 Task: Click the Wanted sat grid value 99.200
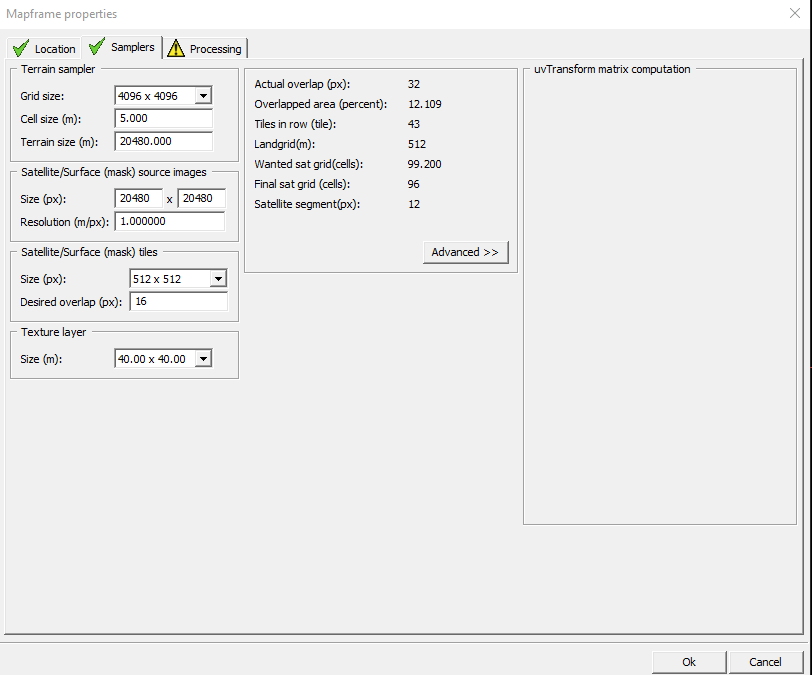coord(425,164)
